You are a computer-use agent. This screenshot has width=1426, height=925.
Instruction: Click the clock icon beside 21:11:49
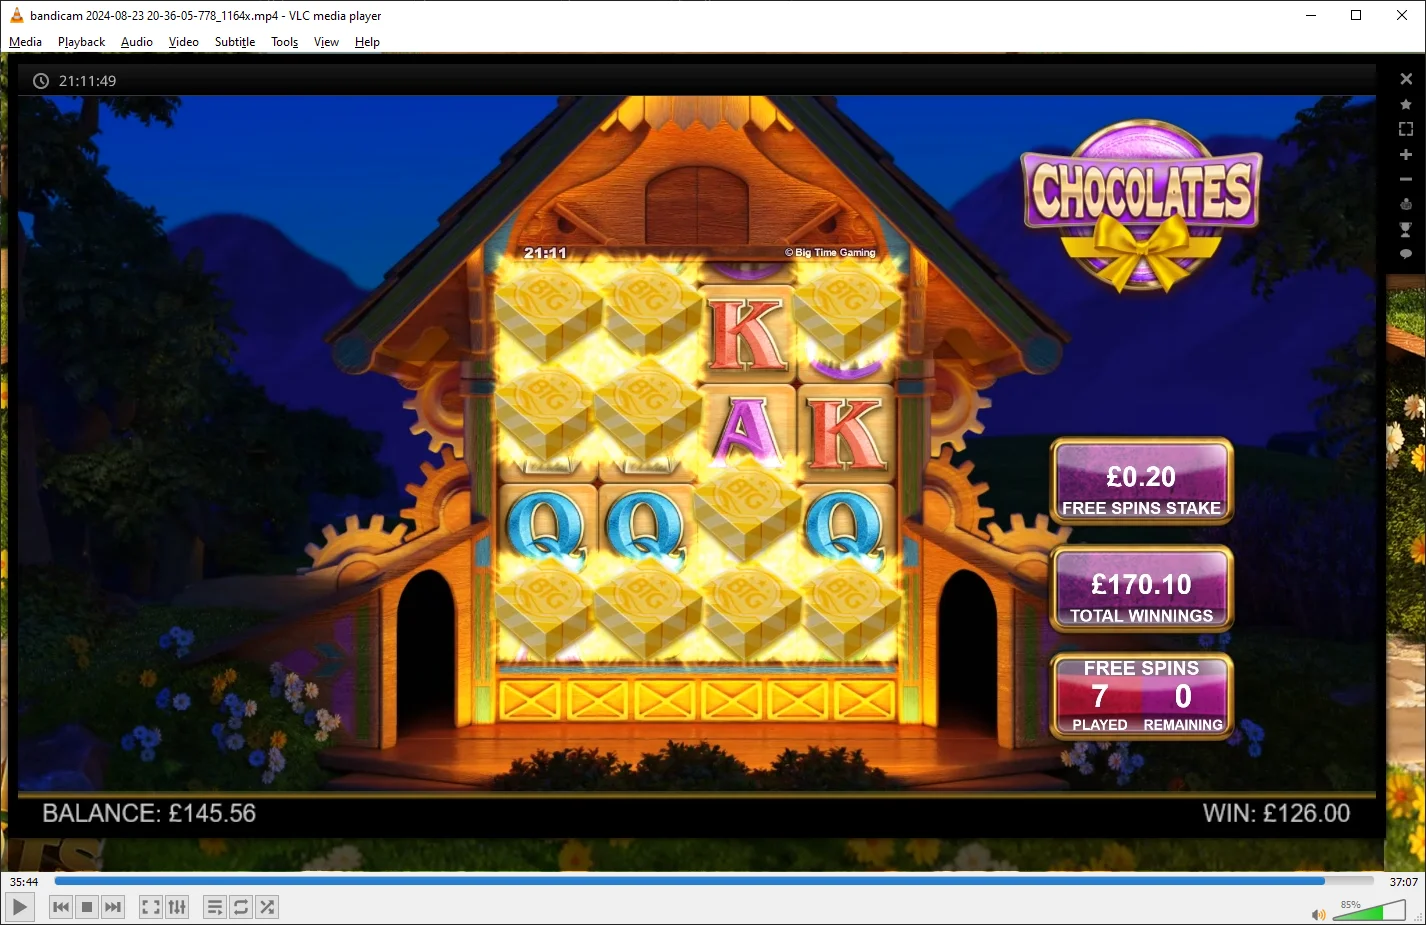41,81
